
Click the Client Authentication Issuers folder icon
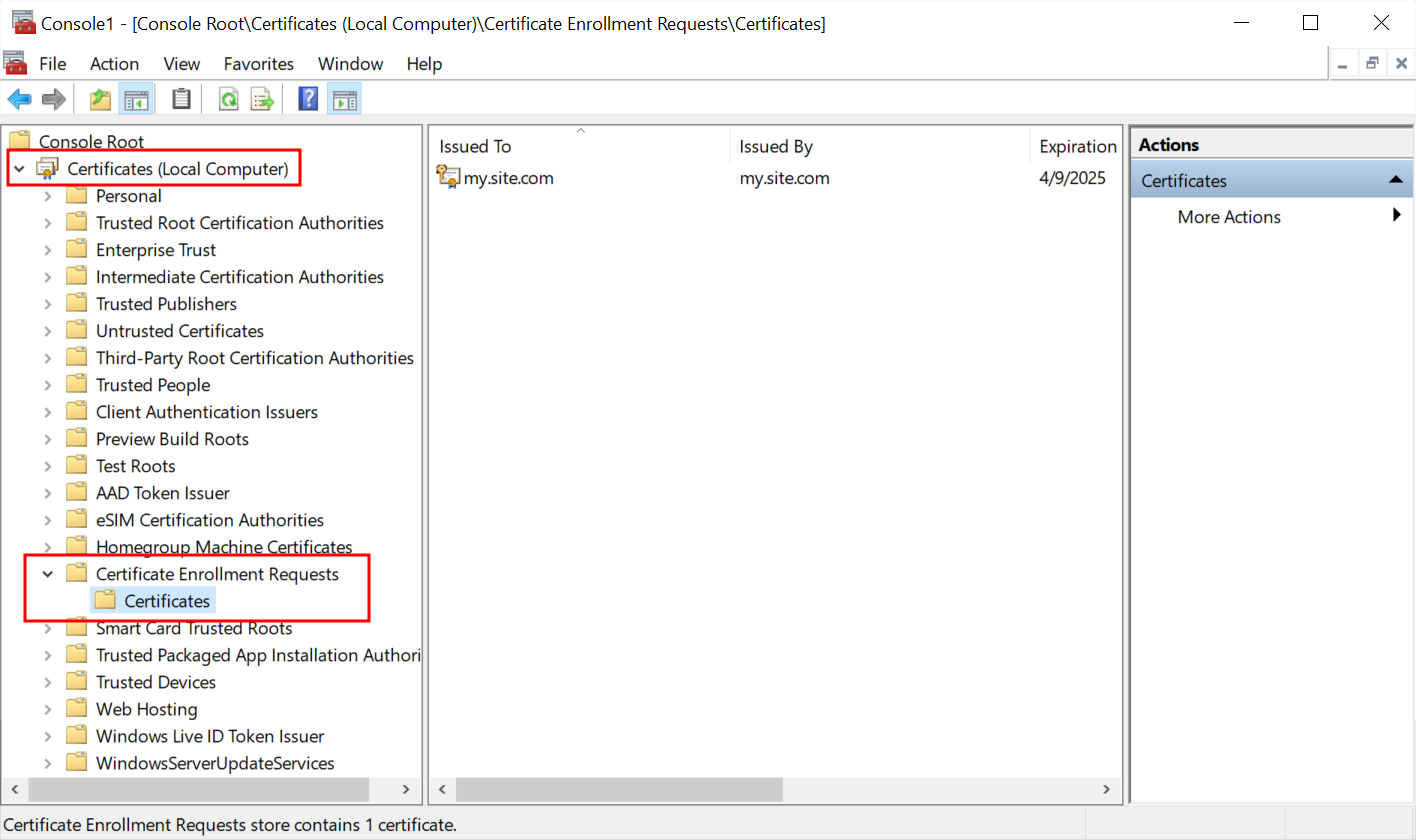tap(77, 412)
